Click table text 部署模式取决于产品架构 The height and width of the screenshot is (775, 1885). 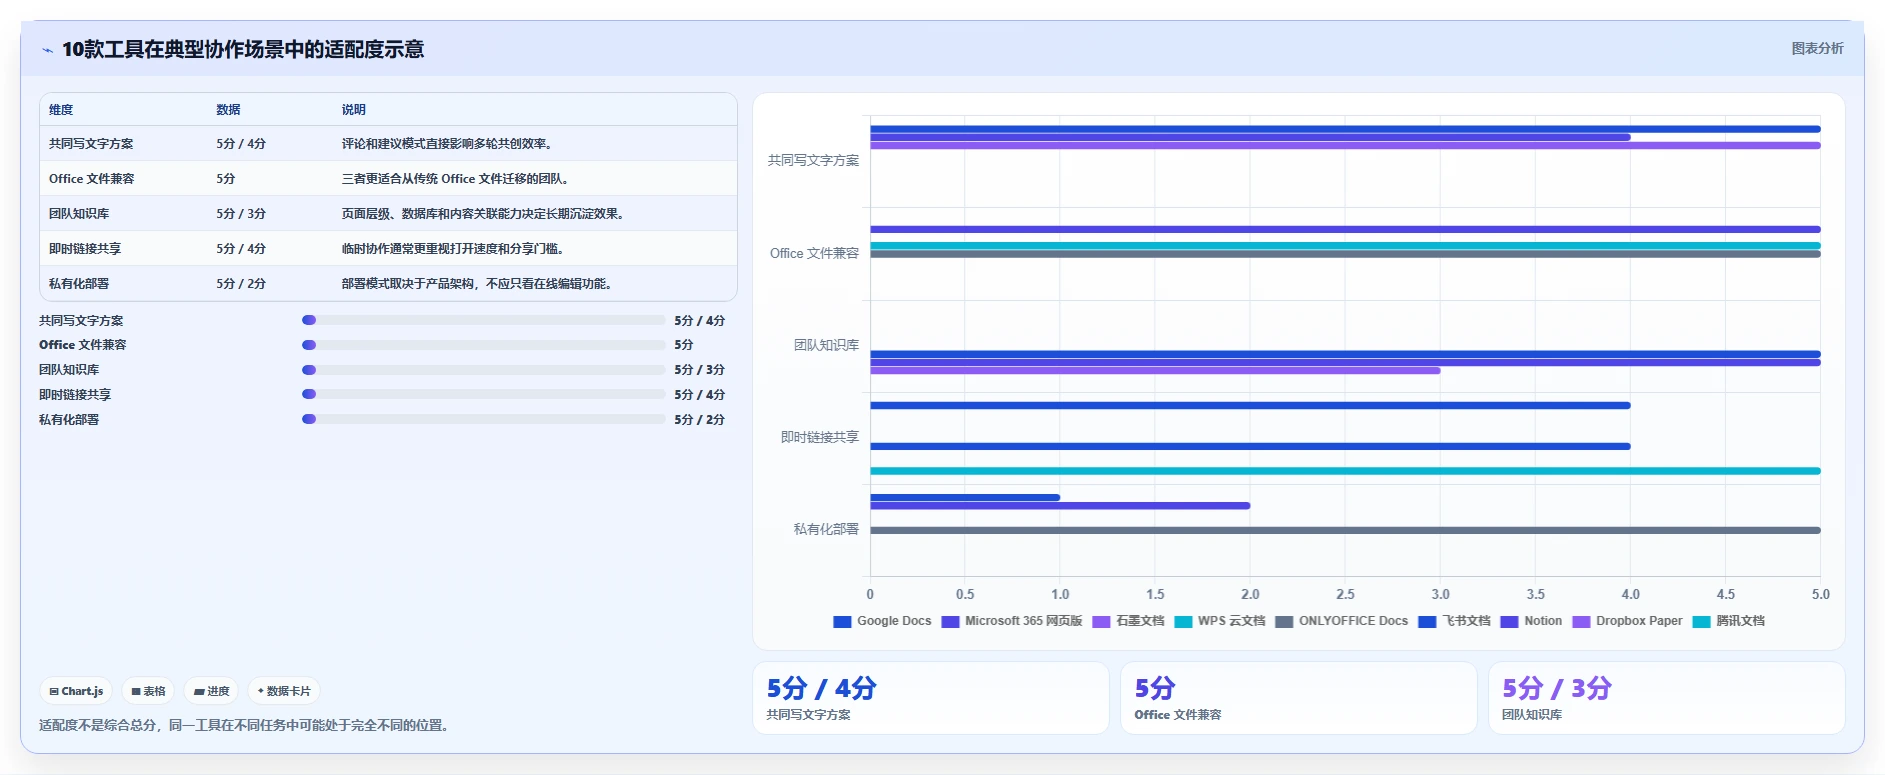click(408, 284)
